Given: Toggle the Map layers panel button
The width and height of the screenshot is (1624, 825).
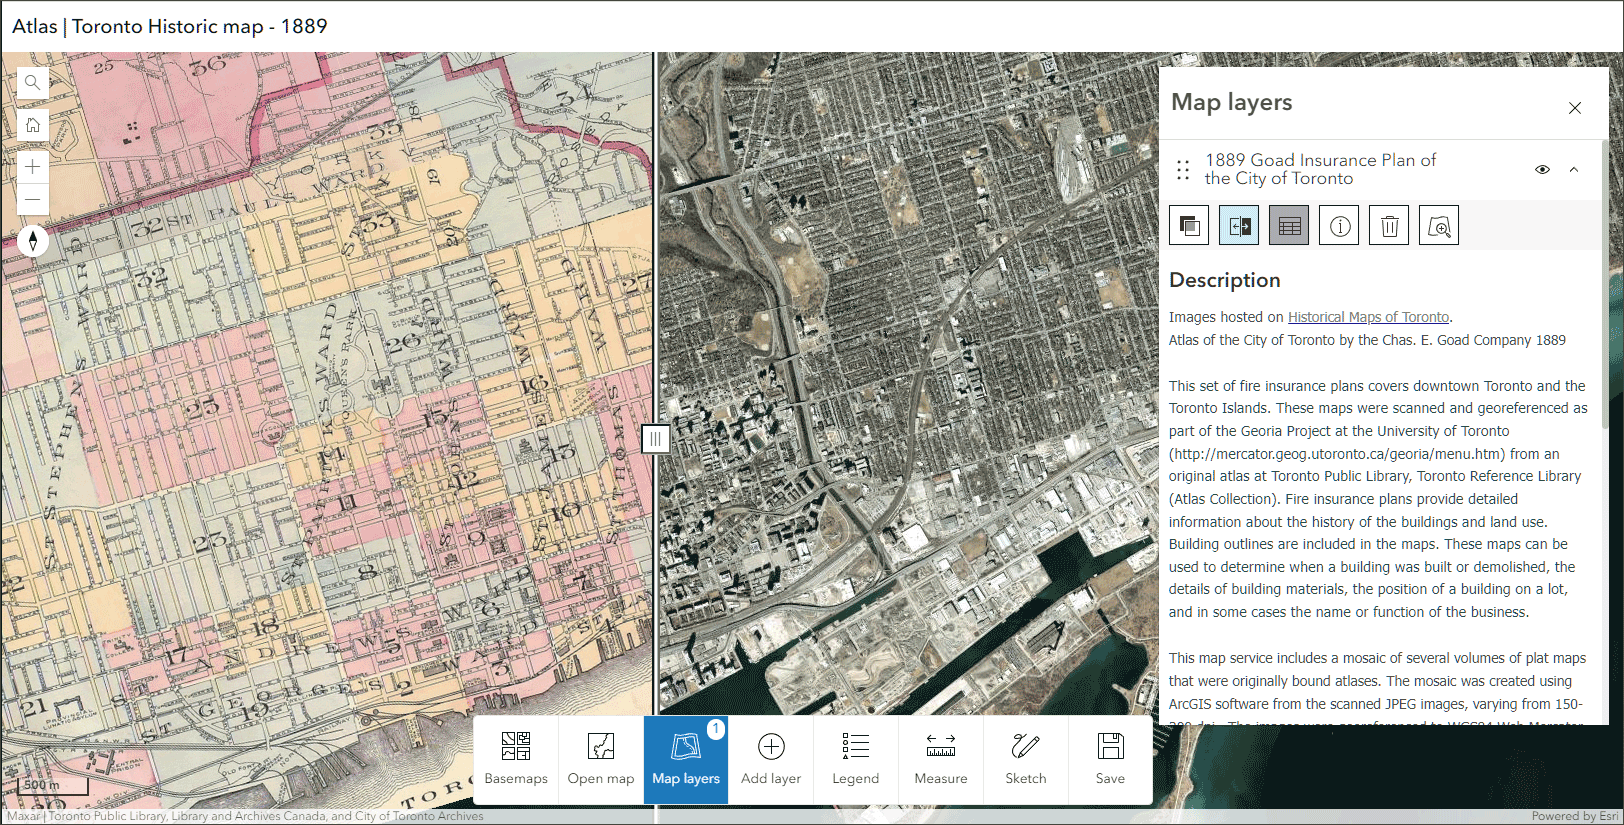Looking at the screenshot, I should click(686, 759).
